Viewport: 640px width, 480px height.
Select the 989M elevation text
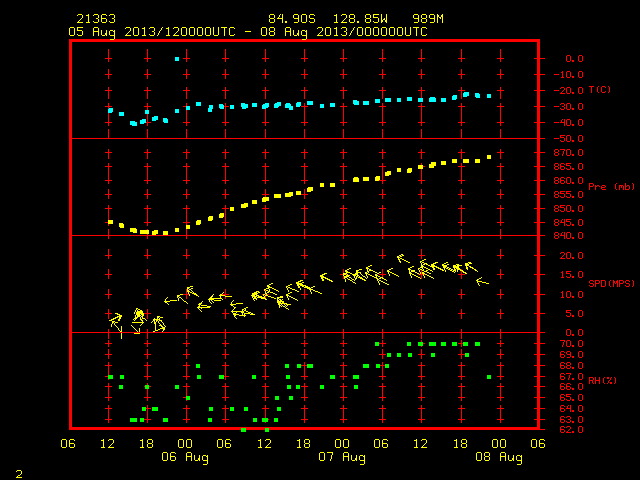[428, 19]
